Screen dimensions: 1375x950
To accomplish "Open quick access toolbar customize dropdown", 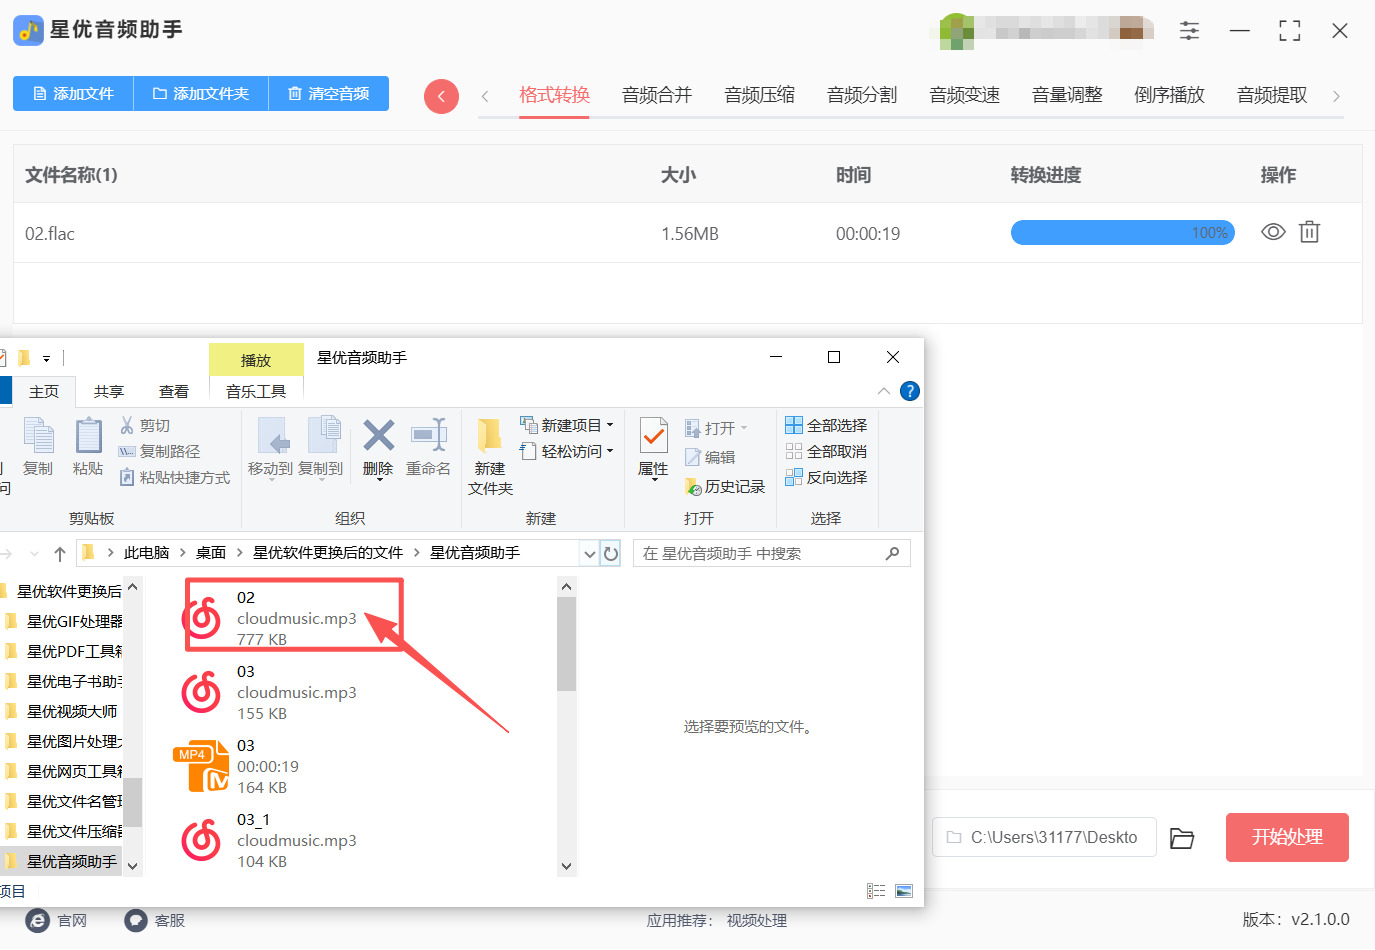I will coord(46,358).
